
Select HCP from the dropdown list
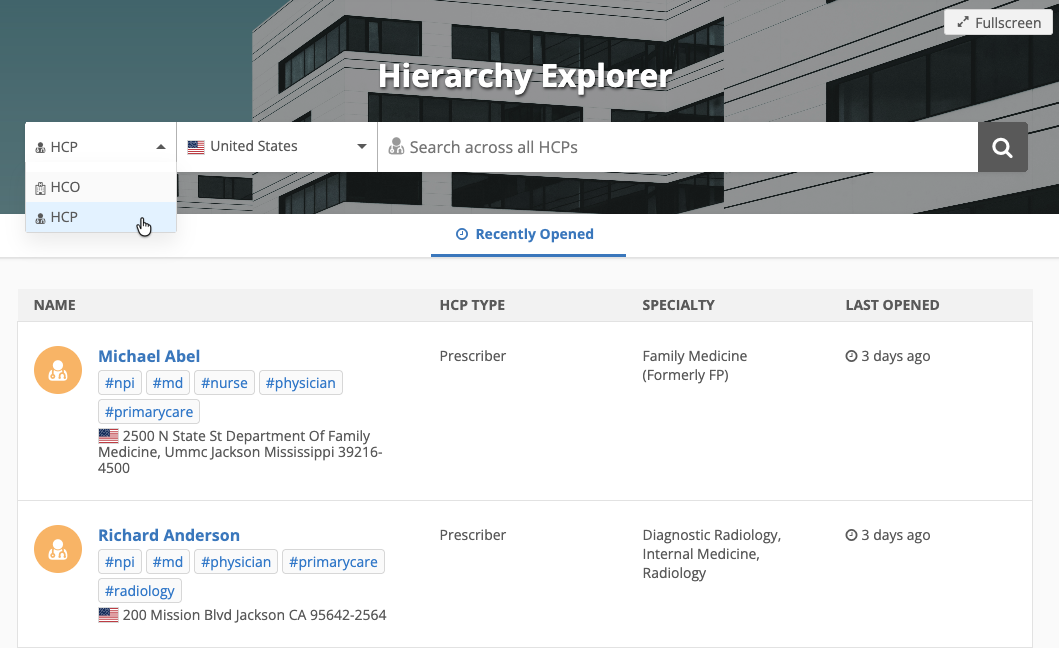coord(64,217)
